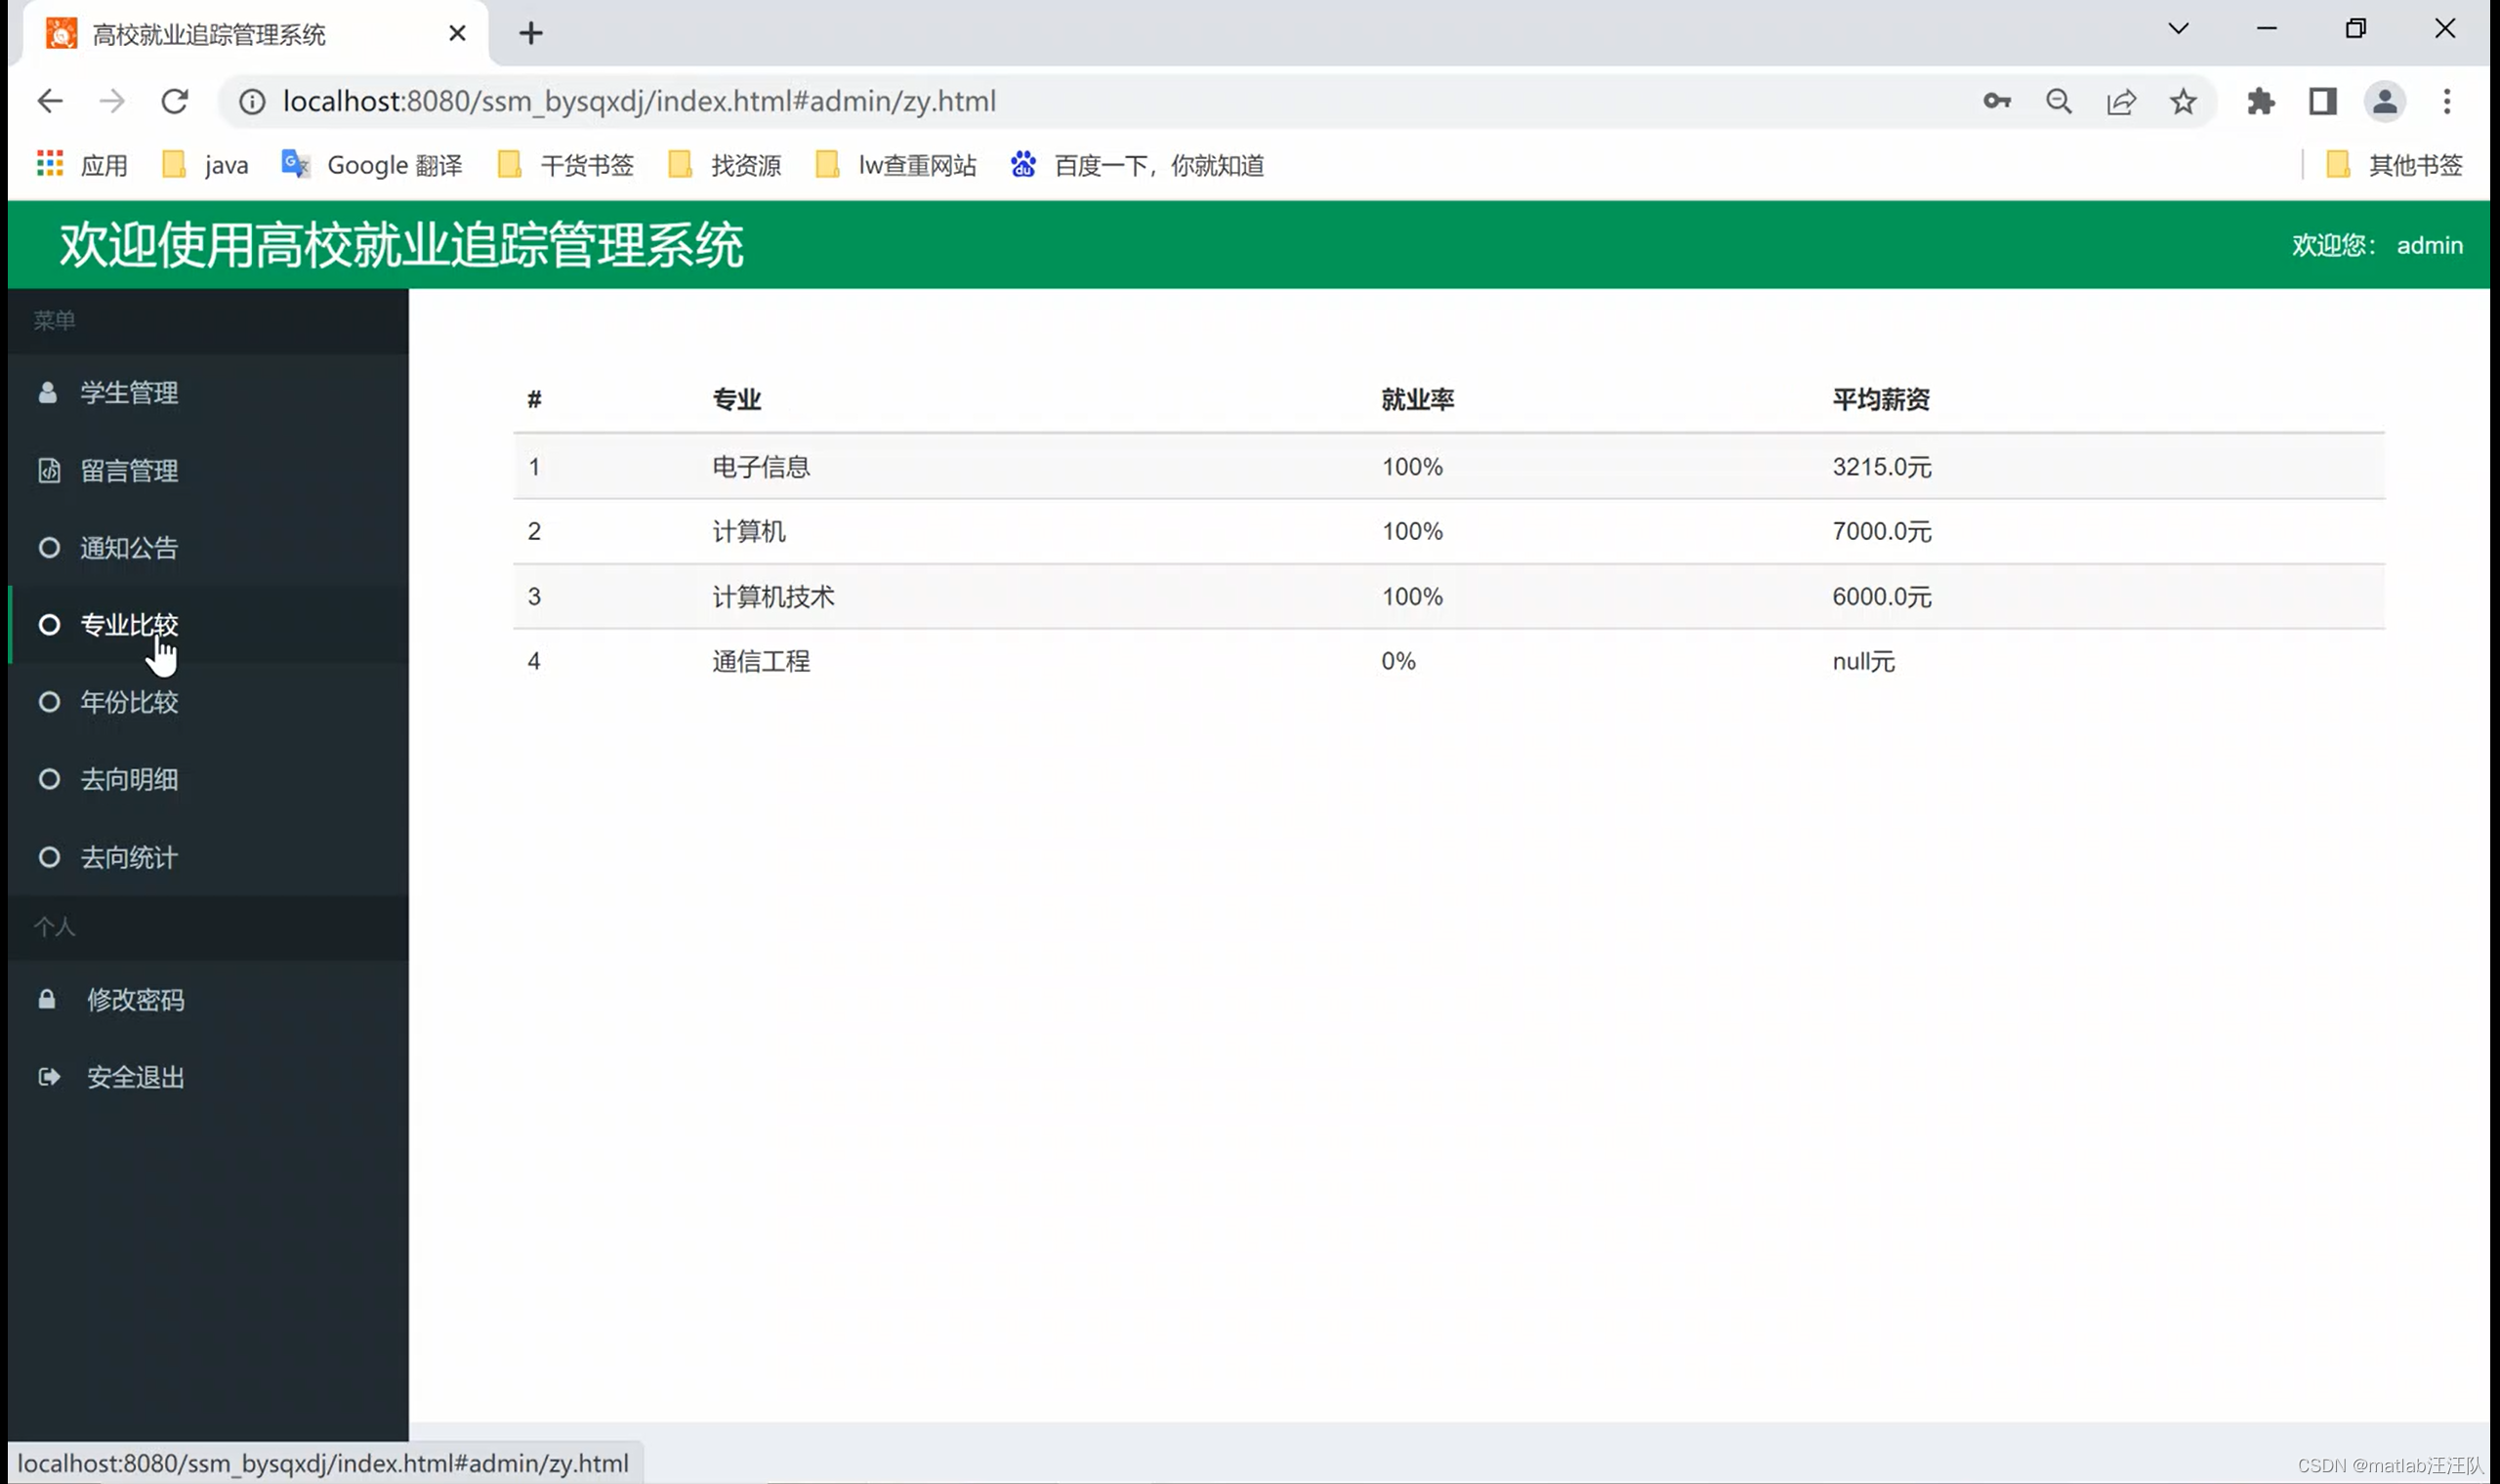This screenshot has height=1484, width=2500.
Task: Click the 安全退出 logout icon
Action: 49,1077
